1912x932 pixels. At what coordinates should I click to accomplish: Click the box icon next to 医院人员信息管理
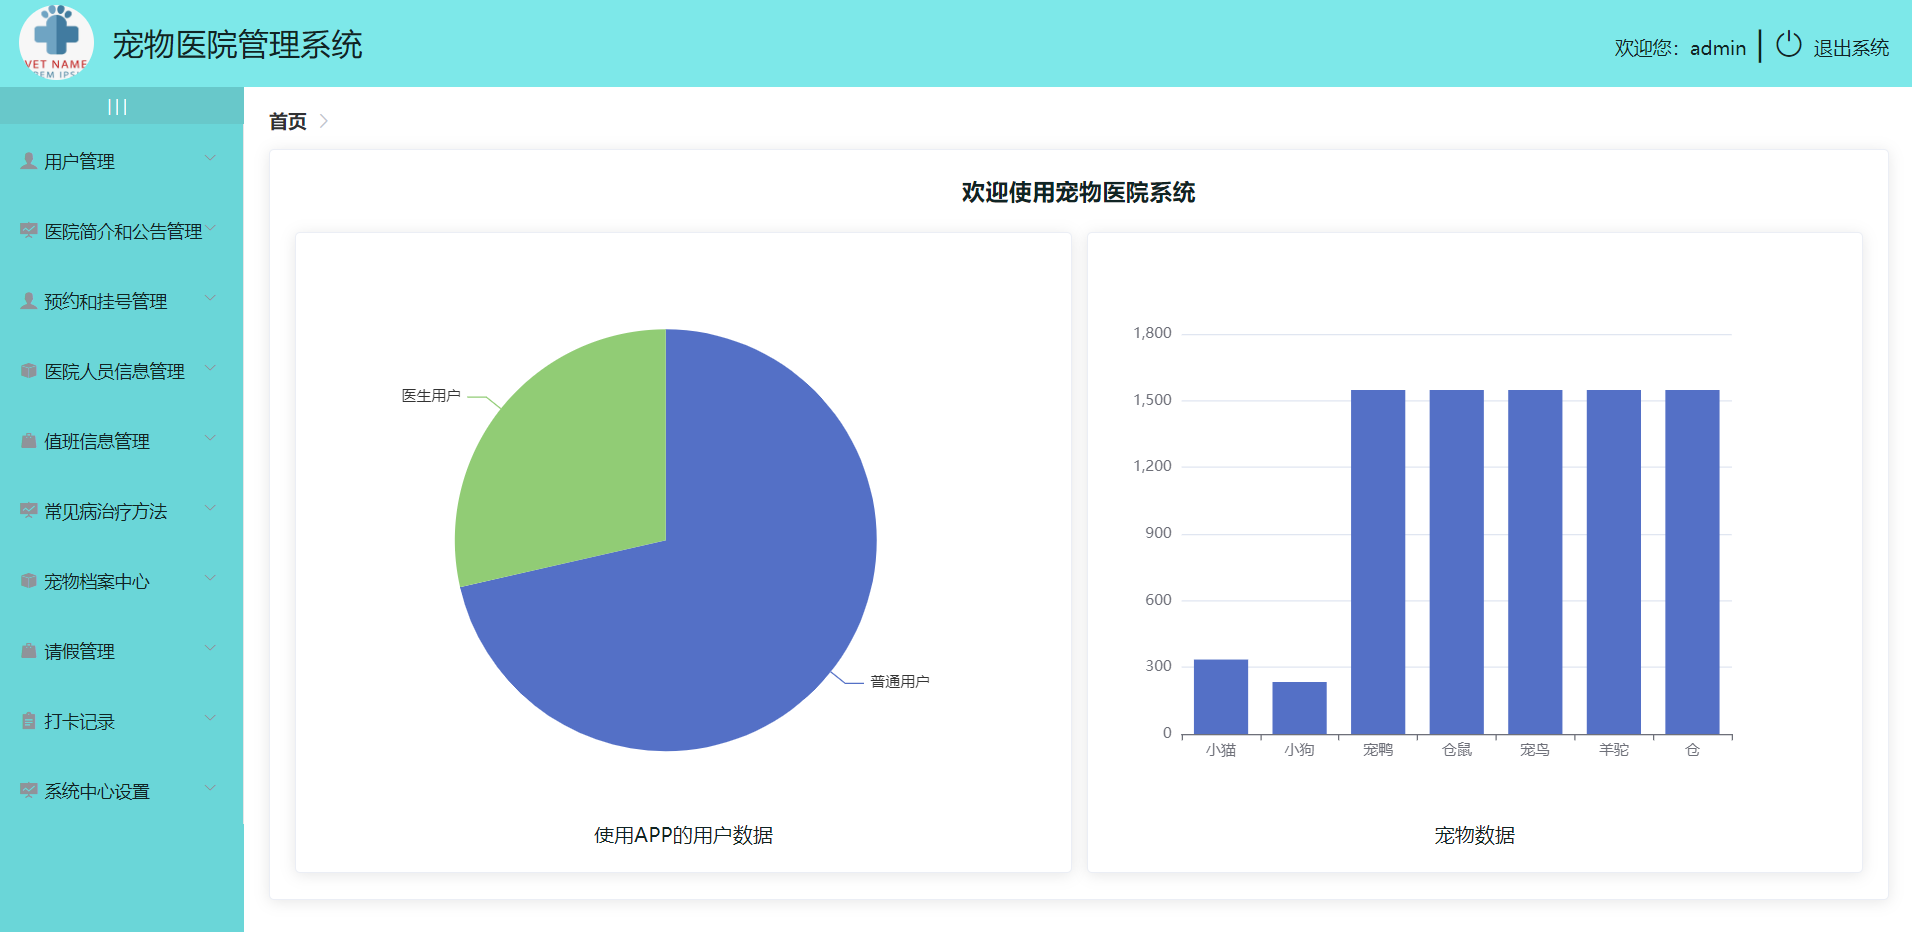tap(27, 370)
